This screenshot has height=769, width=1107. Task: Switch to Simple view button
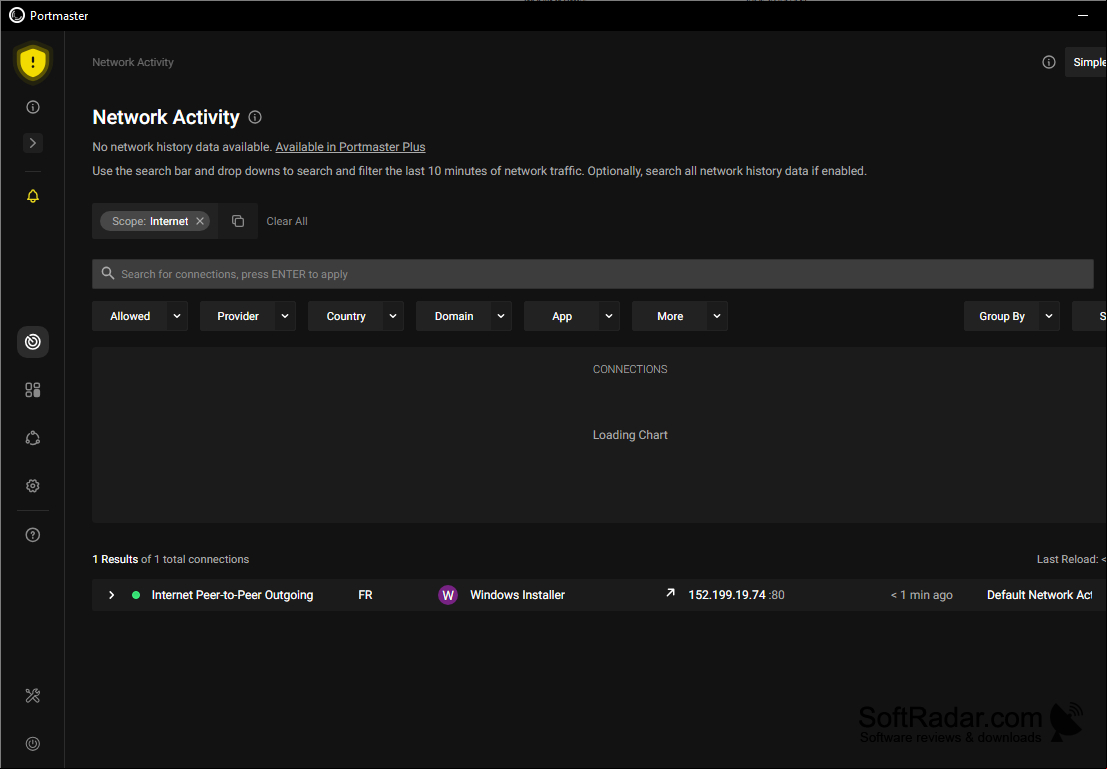1087,62
